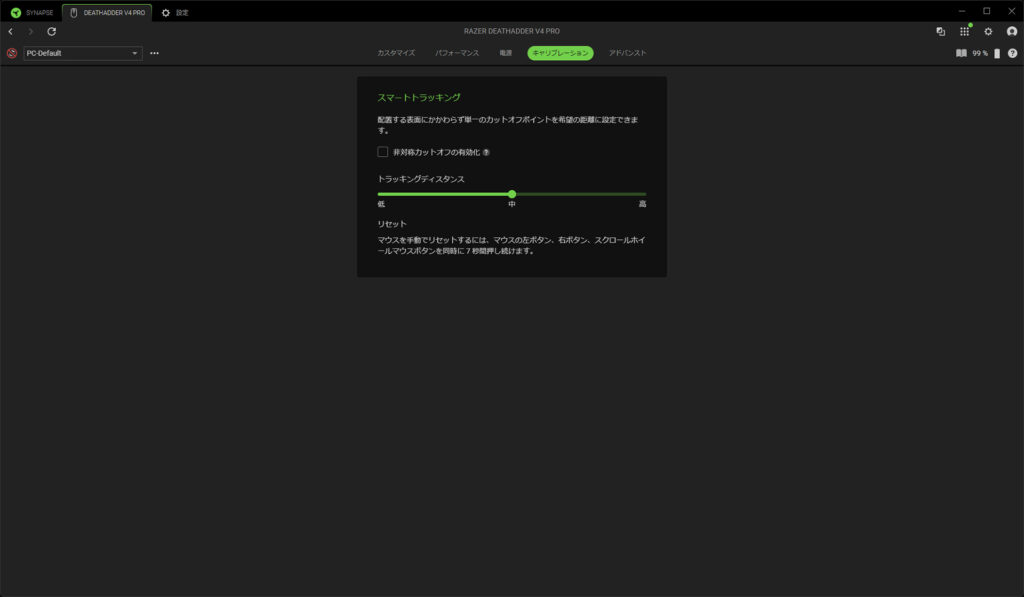The width and height of the screenshot is (1024, 597).
Task: Open the user account avatar icon
Action: (1011, 32)
